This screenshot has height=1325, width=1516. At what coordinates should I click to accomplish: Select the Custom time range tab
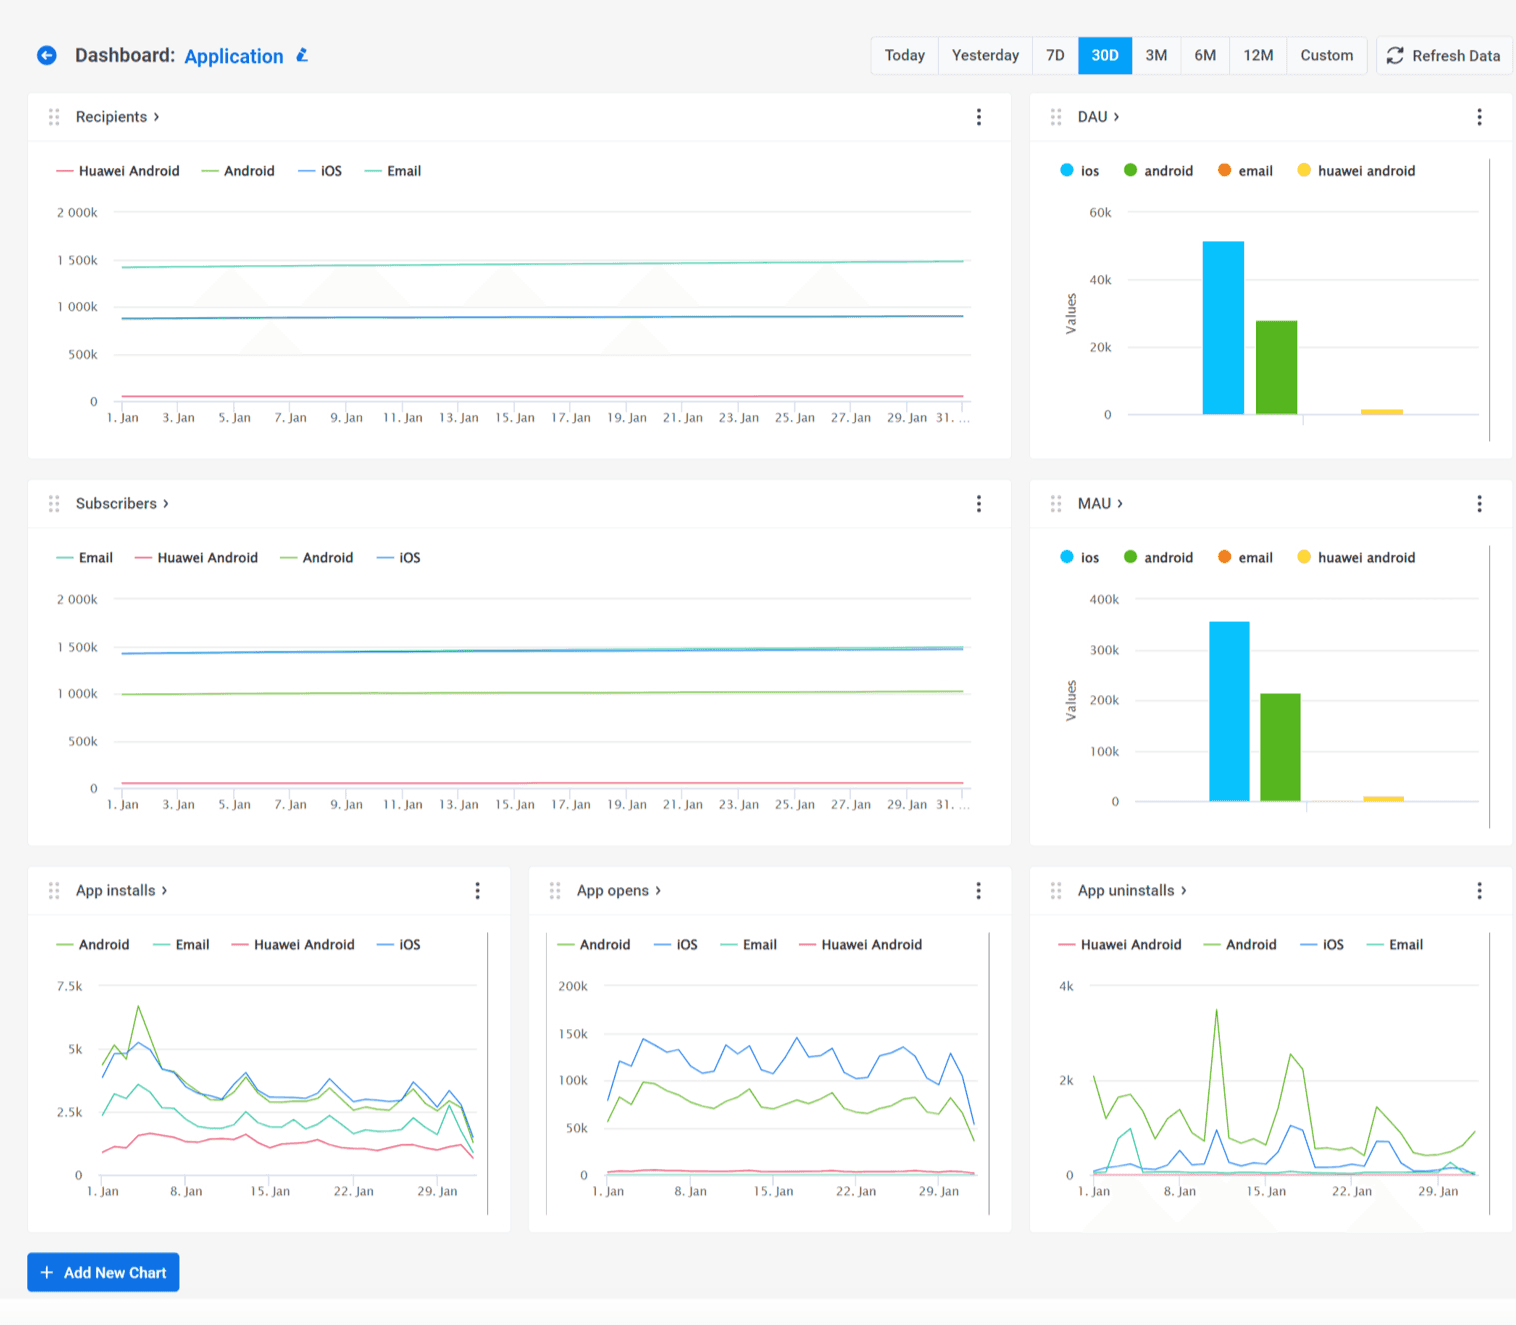click(x=1326, y=55)
